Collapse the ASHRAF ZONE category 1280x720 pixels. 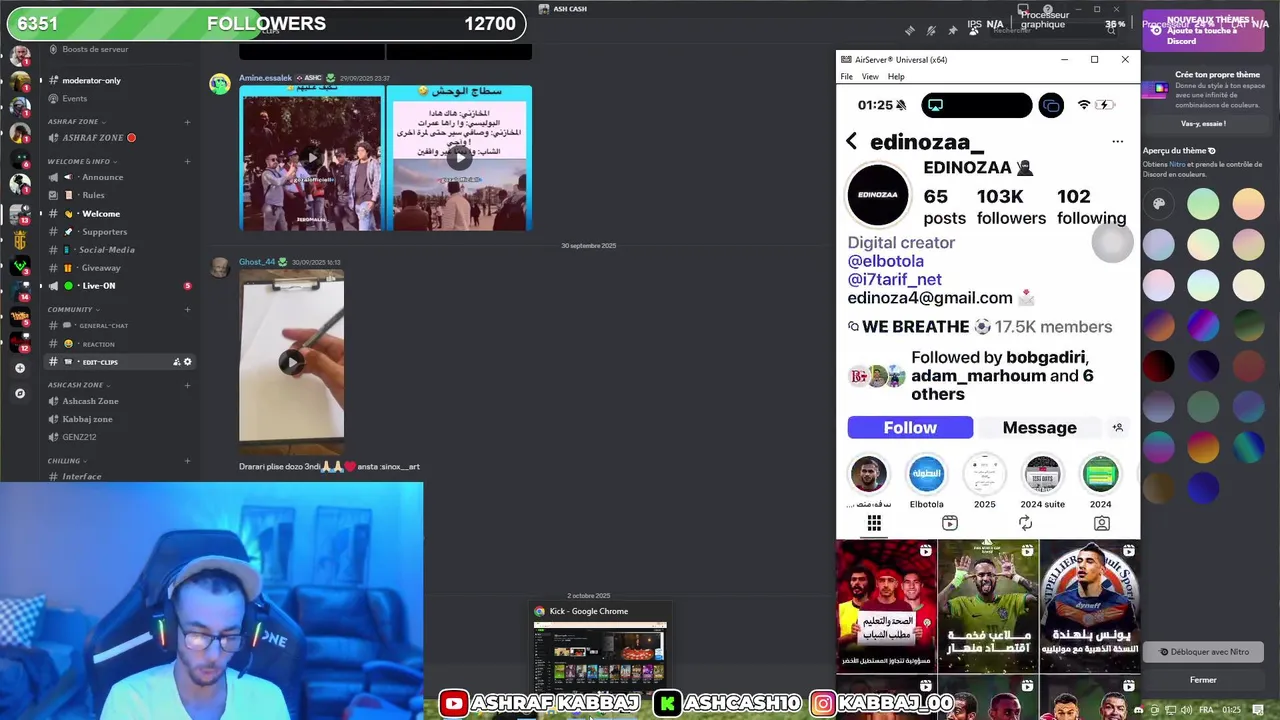pyautogui.click(x=76, y=122)
